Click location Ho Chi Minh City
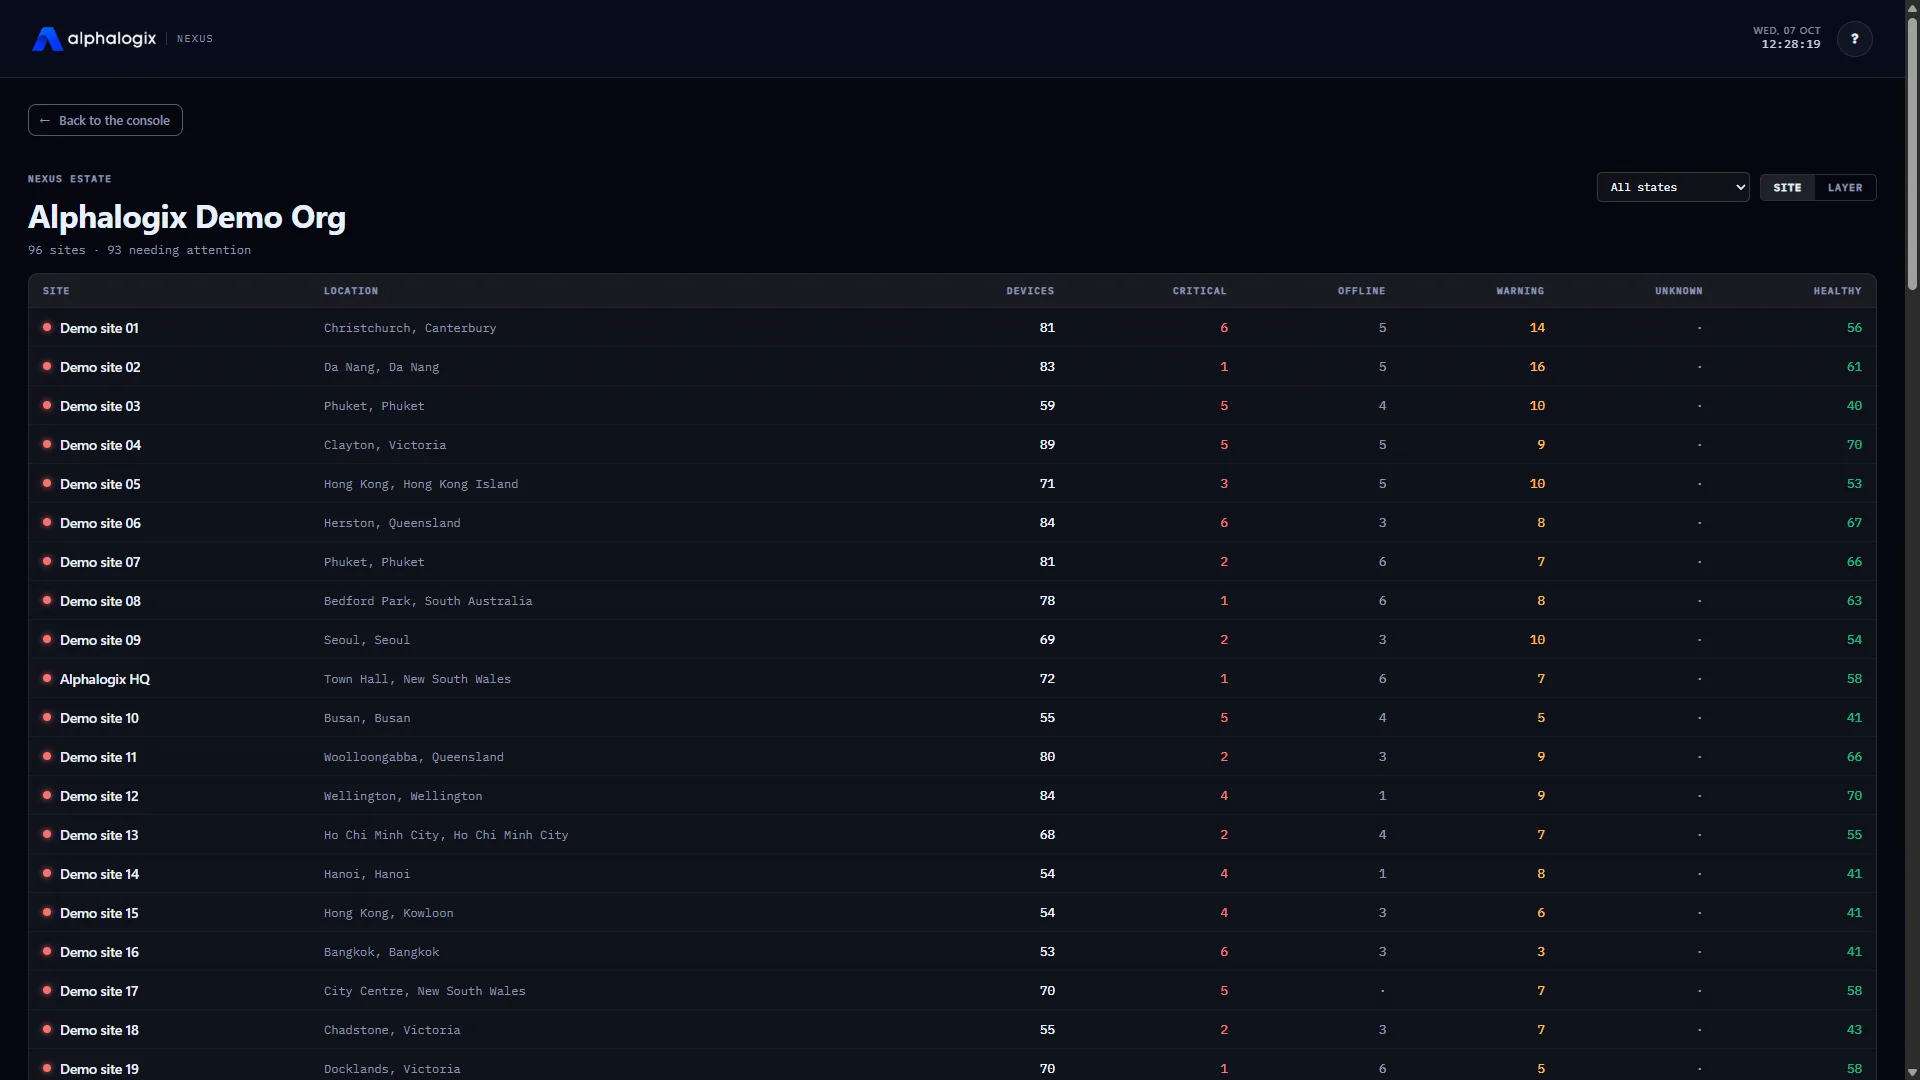Image resolution: width=1920 pixels, height=1080 pixels. [446, 835]
